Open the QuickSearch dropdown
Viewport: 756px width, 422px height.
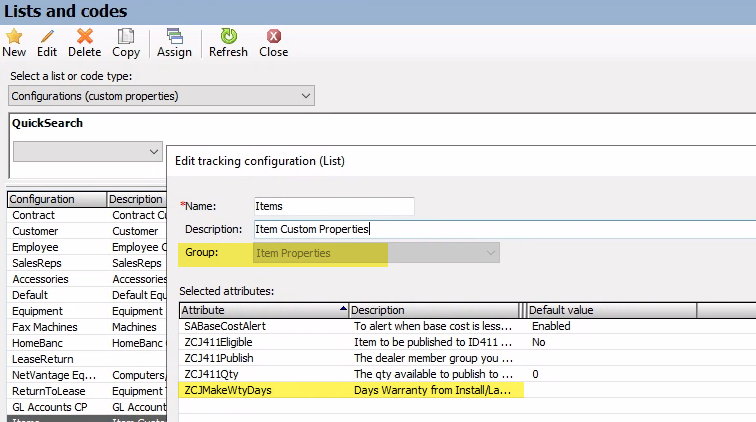[x=88, y=151]
